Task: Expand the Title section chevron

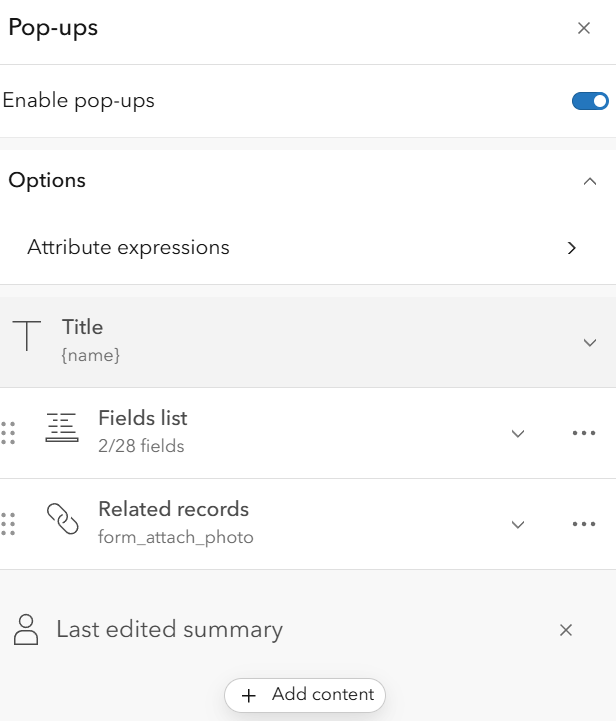Action: (590, 343)
